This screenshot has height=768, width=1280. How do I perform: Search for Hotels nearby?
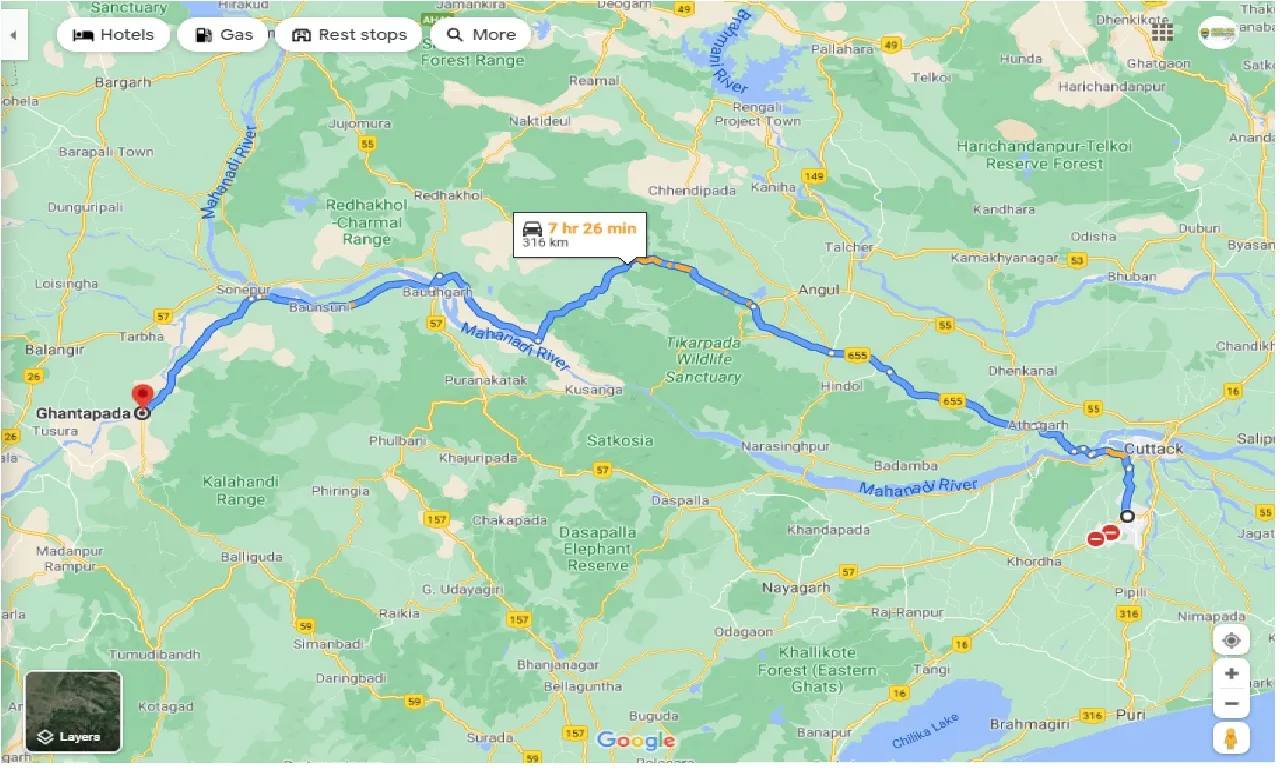tap(113, 35)
